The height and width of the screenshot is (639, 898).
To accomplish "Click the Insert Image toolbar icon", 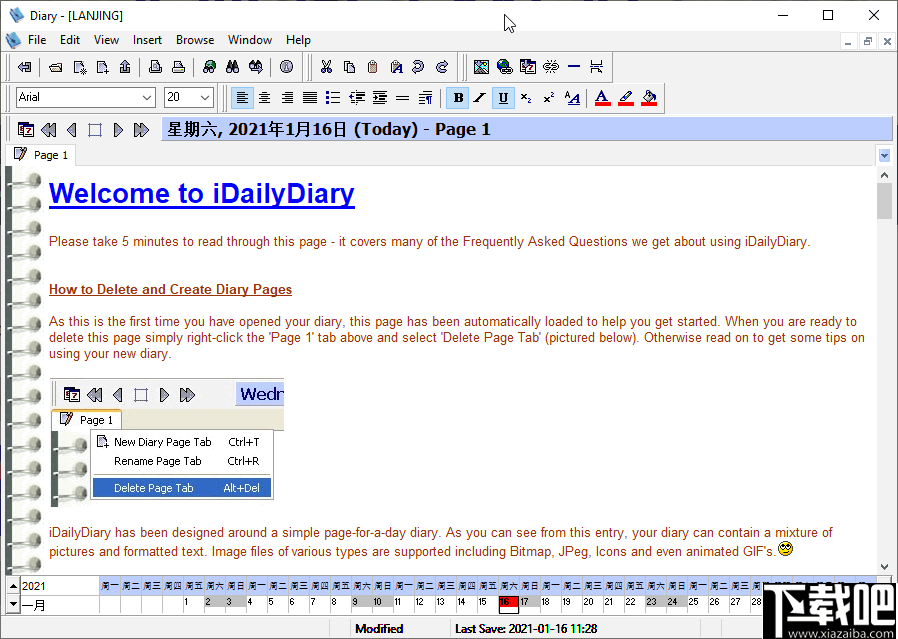I will [481, 67].
